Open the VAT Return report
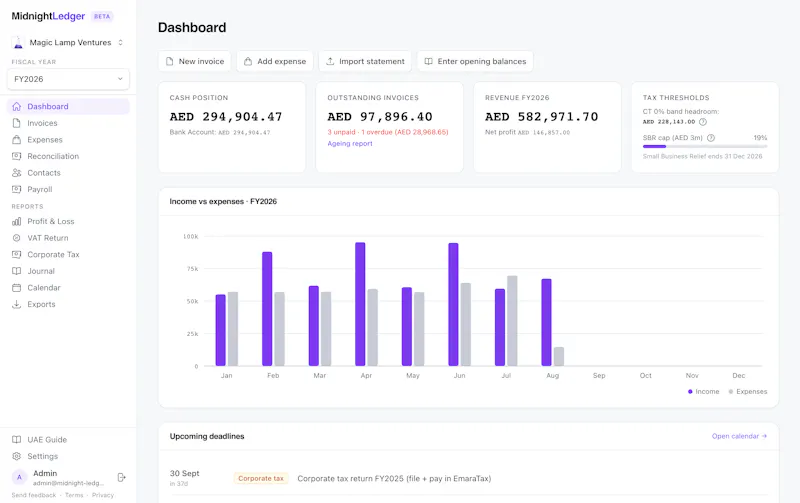Viewport: 800px width, 503px height. tap(68, 238)
